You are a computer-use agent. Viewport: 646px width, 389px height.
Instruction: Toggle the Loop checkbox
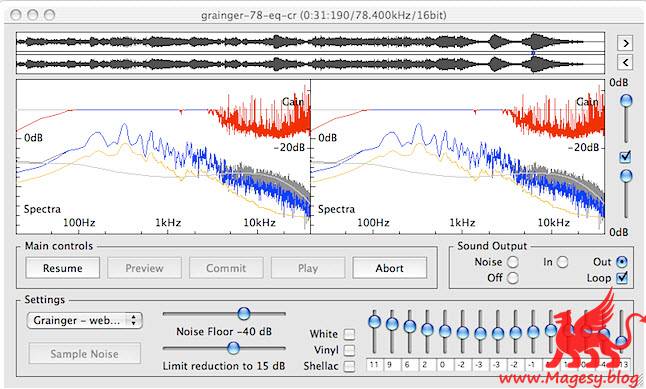click(622, 278)
